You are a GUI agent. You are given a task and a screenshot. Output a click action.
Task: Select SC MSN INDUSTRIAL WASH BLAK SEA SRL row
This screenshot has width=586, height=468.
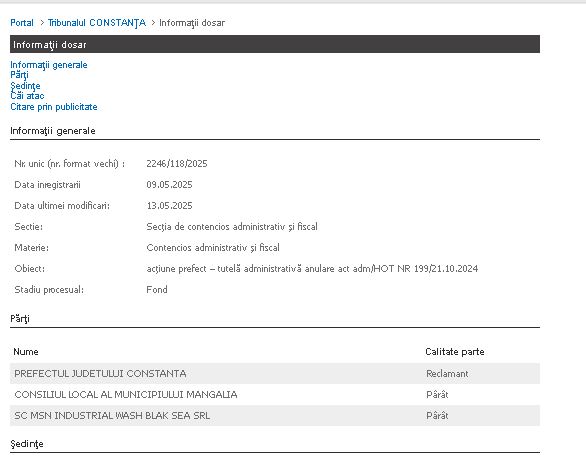(x=275, y=415)
